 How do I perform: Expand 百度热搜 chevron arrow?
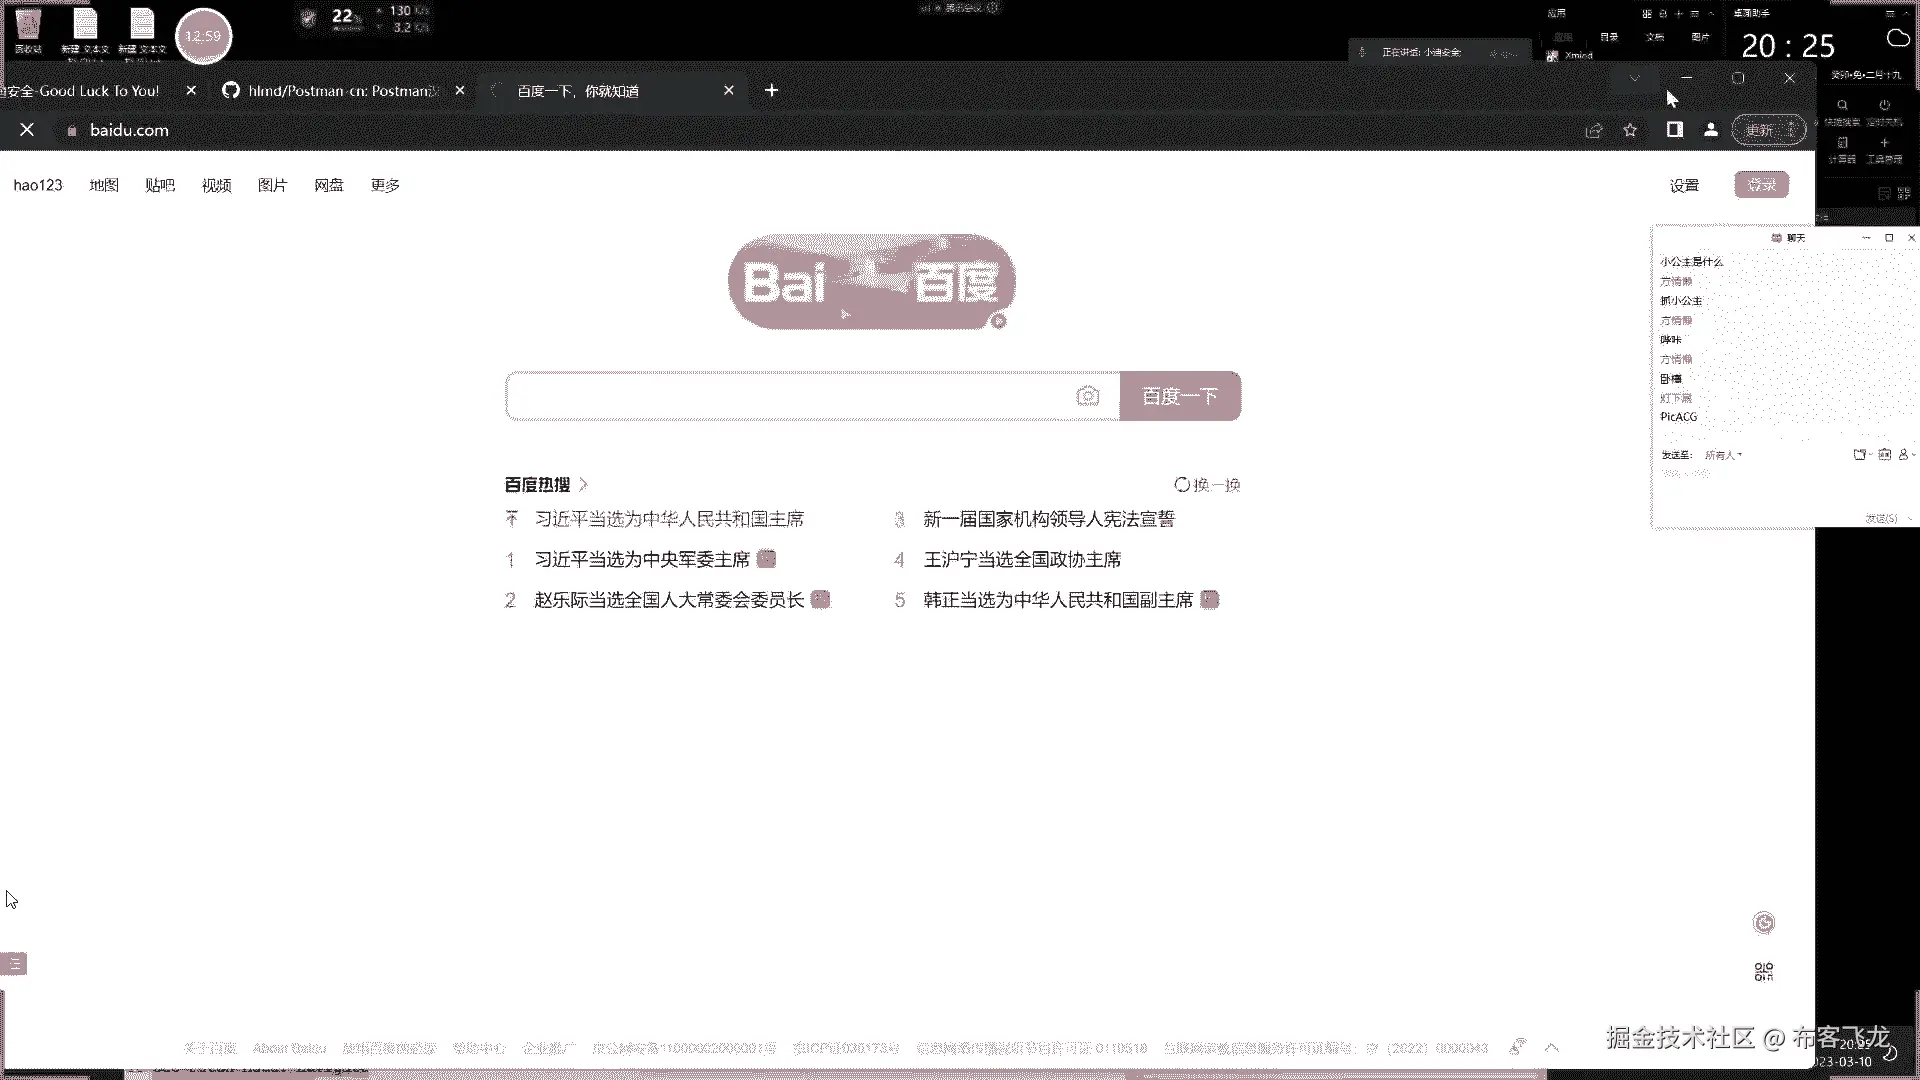[584, 485]
